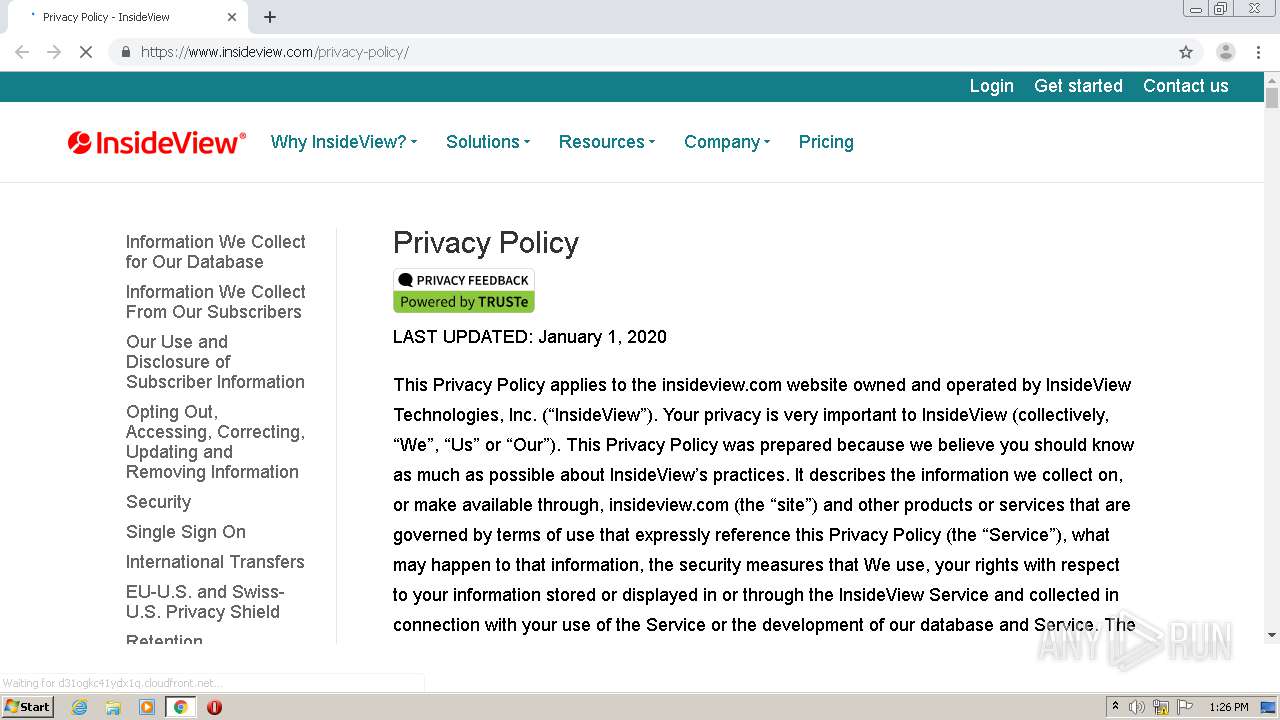Image resolution: width=1280 pixels, height=720 pixels.
Task: Open TRUSTe Privacy Feedback badge
Action: [464, 291]
